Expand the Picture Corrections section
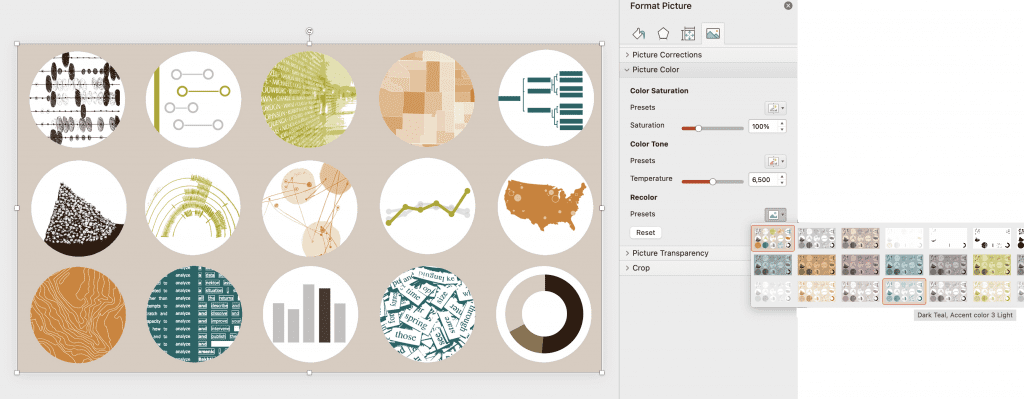Viewport: 1024px width, 399px height. [x=708, y=55]
